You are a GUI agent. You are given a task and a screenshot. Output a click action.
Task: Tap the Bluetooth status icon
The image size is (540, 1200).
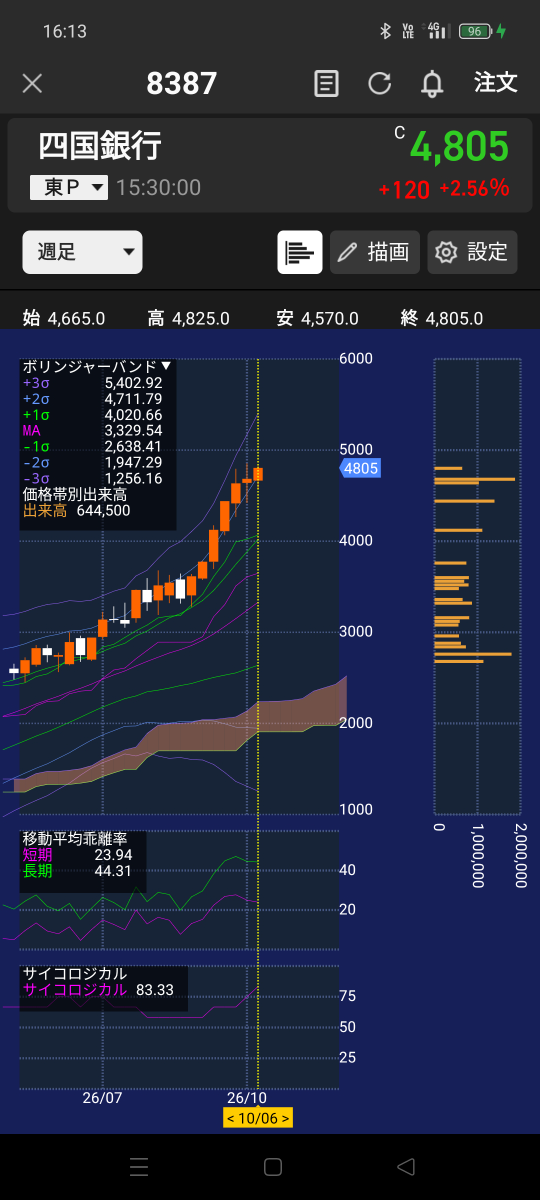point(385,31)
